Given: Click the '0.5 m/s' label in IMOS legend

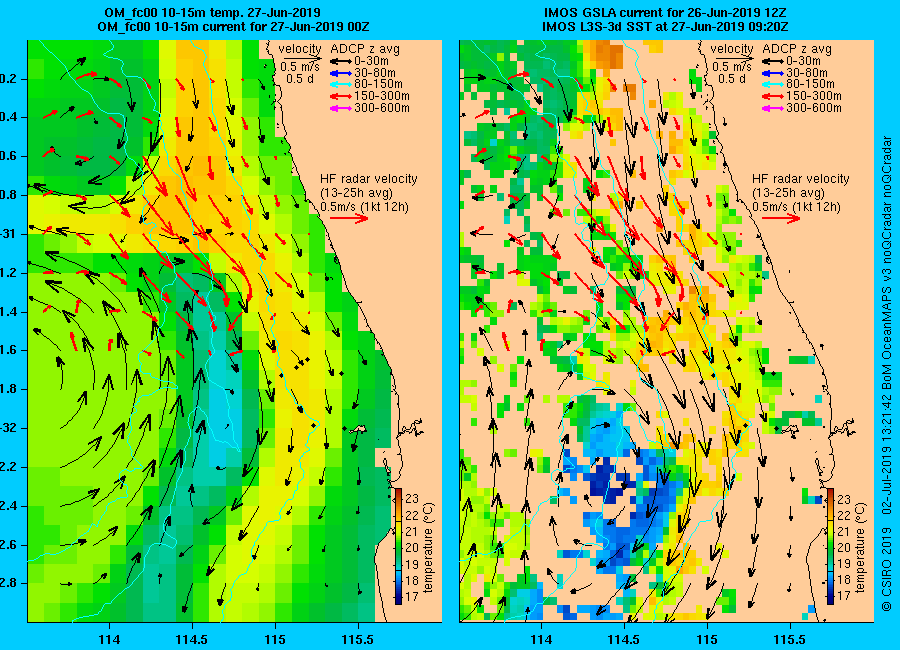Looking at the screenshot, I should click(x=732, y=67).
